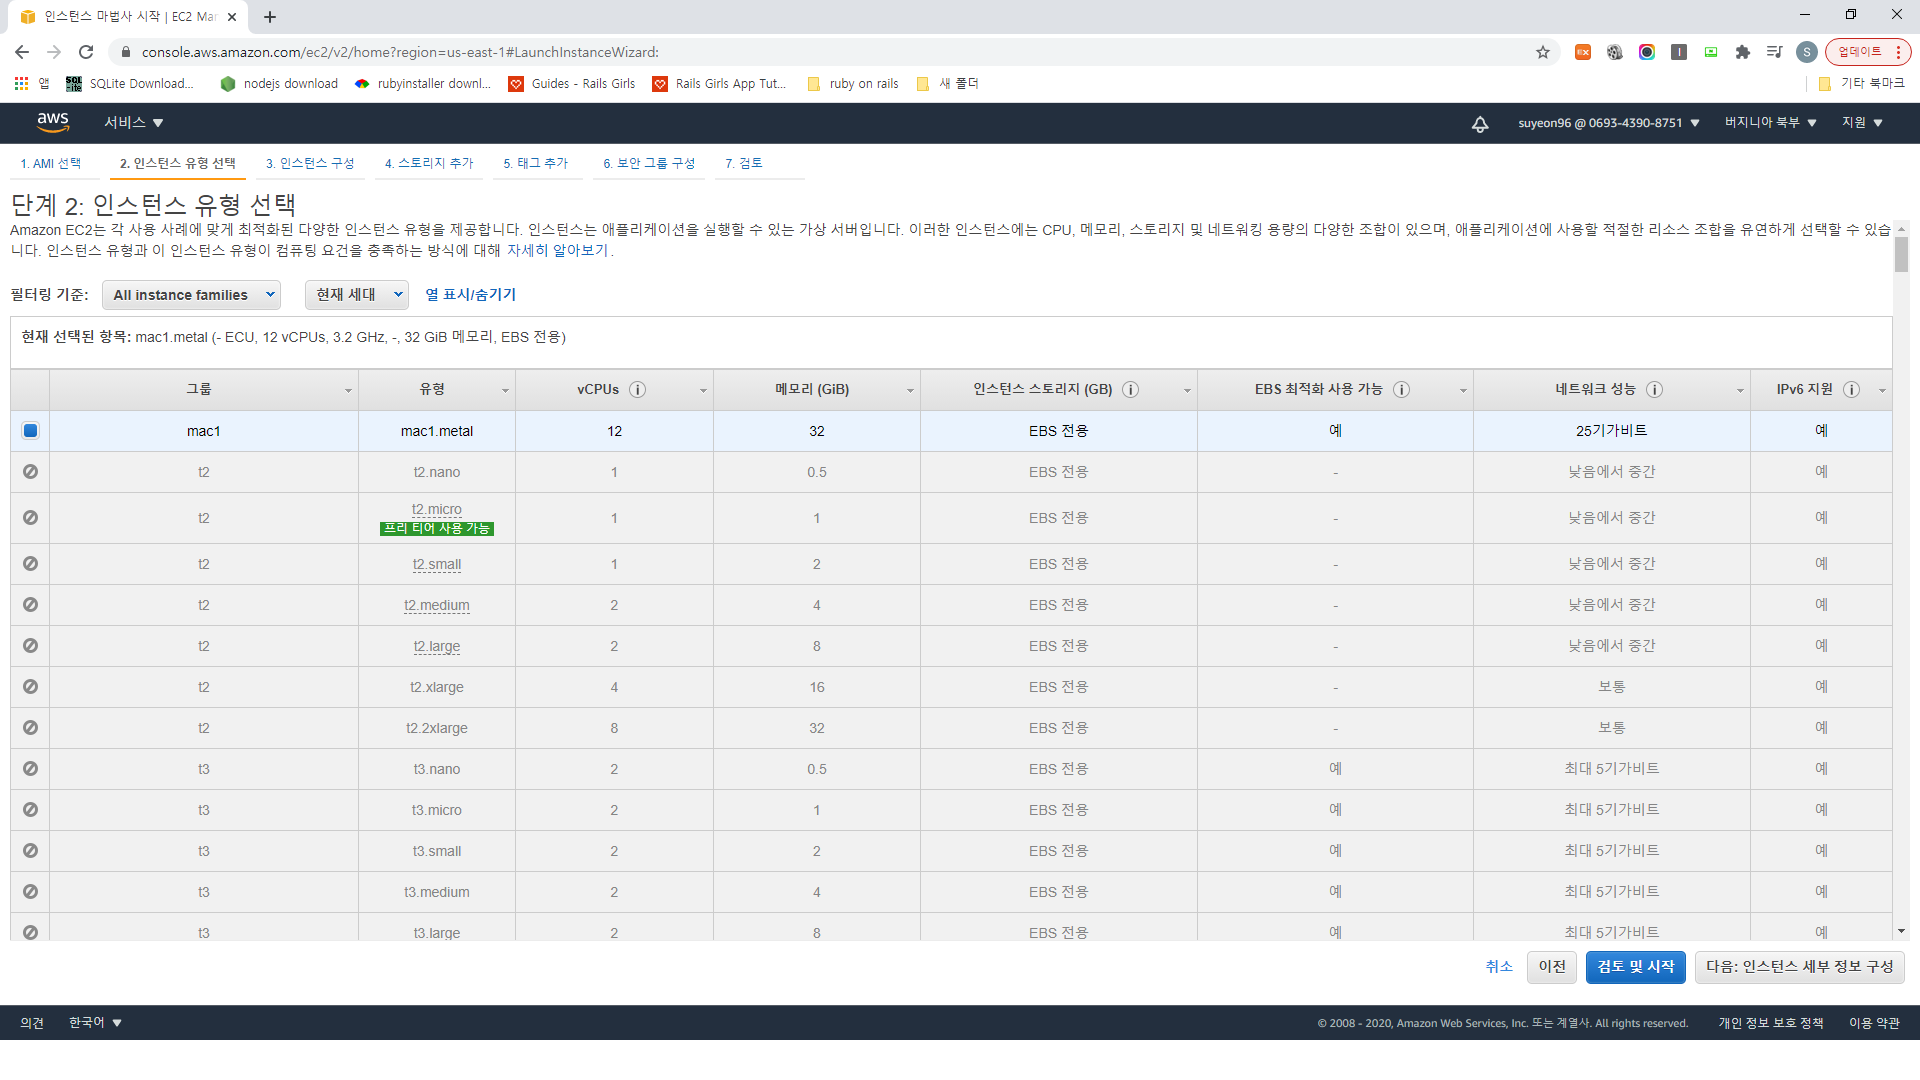Click the disabled selector for t2.medium row
The width and height of the screenshot is (1920, 1080).
click(x=30, y=605)
